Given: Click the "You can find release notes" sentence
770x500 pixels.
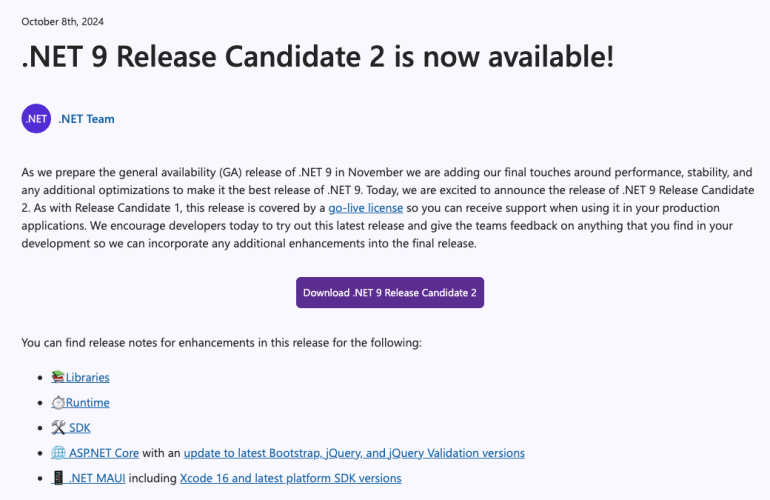Looking at the screenshot, I should (x=221, y=343).
